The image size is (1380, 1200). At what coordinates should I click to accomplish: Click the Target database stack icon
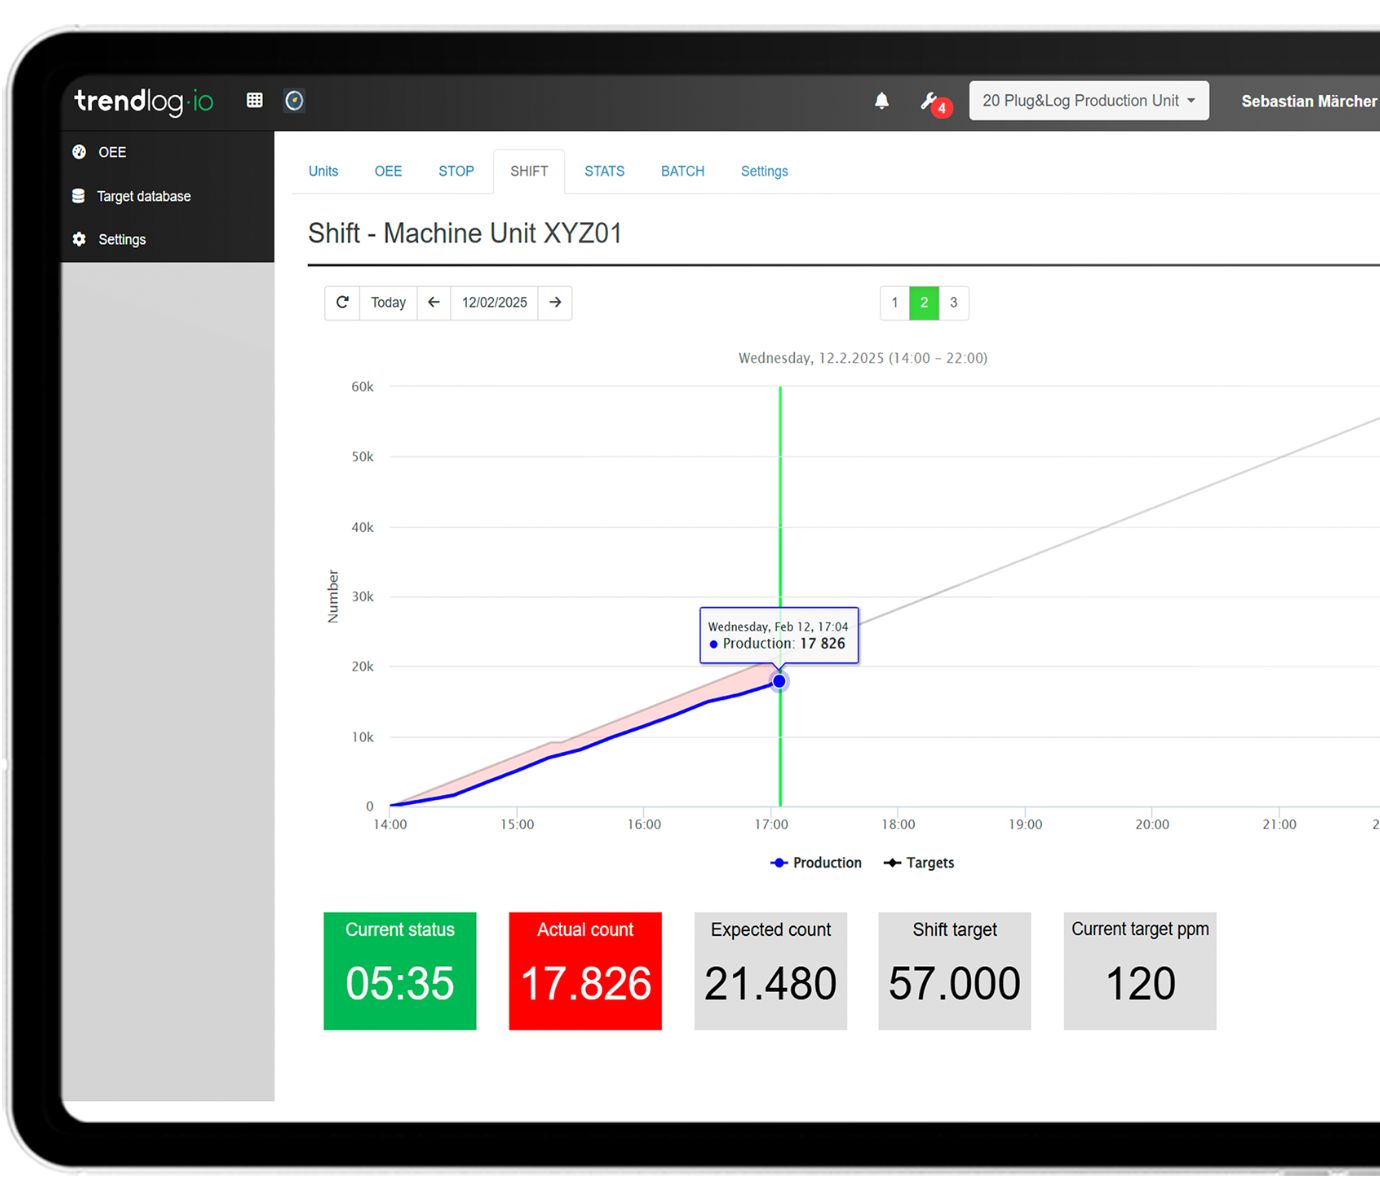coord(78,196)
